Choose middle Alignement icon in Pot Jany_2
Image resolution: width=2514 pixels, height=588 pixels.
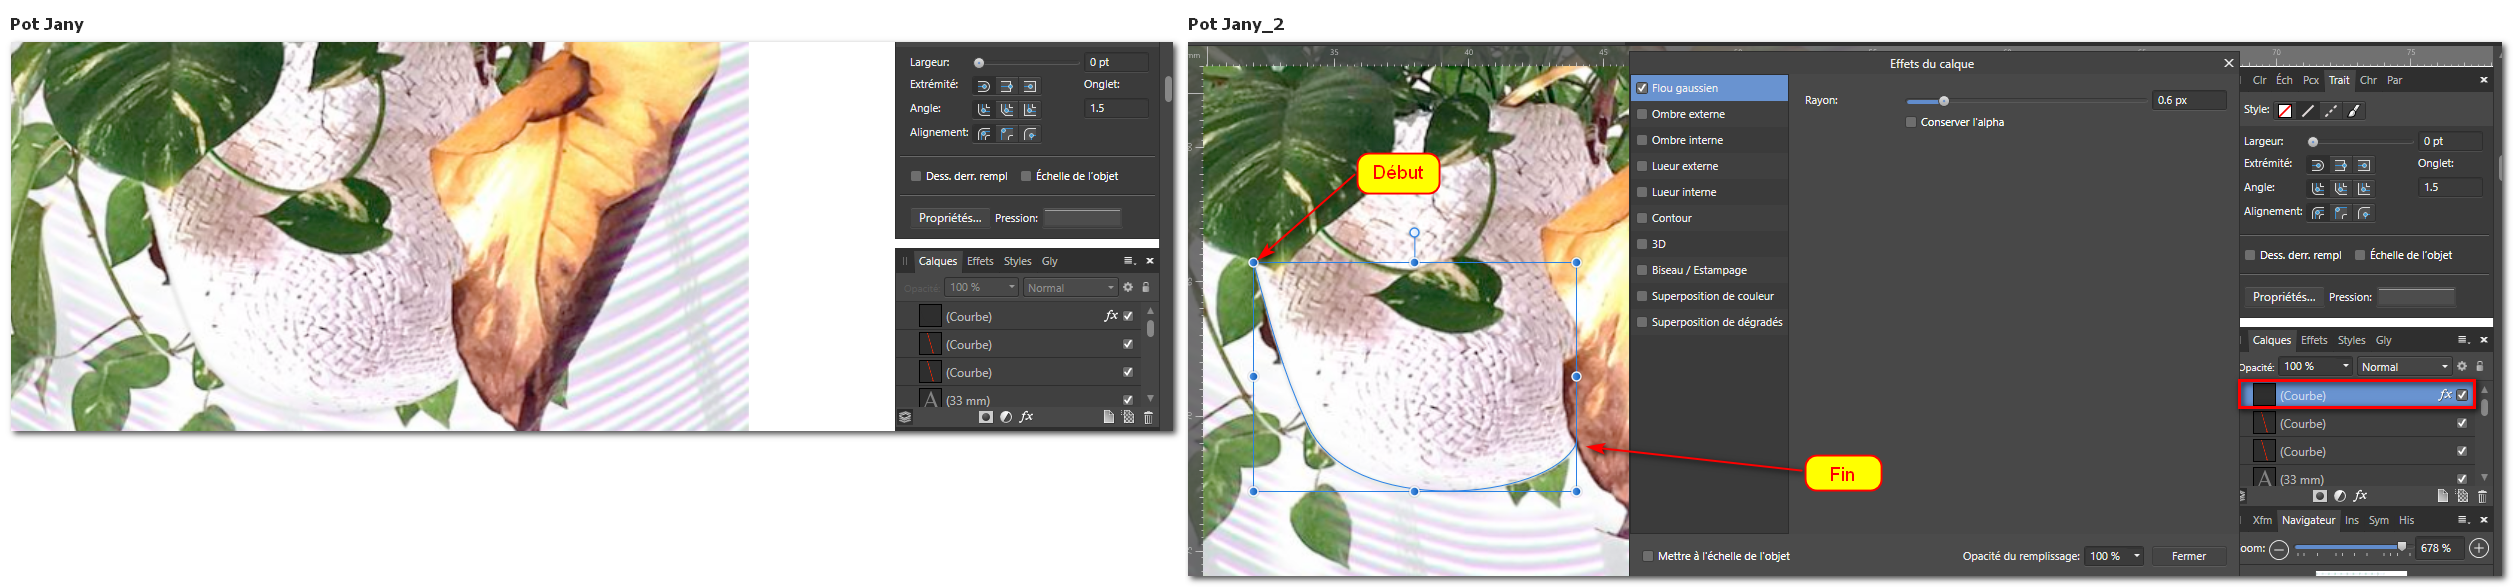pos(2340,213)
